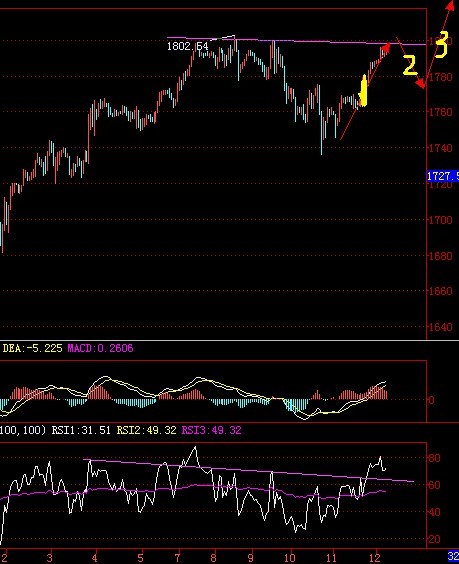Click the 1780 price axis label

(x=441, y=77)
